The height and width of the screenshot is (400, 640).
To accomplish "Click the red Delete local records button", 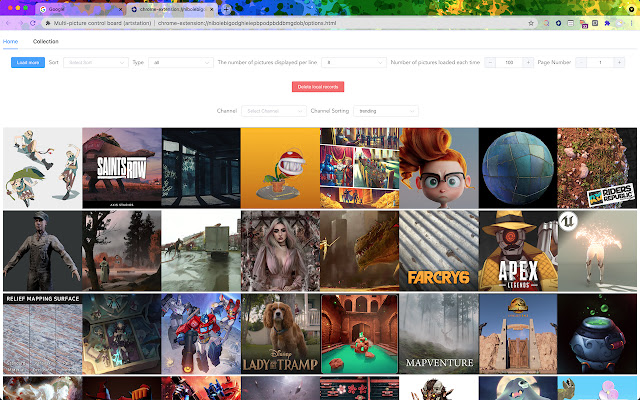I will point(318,87).
